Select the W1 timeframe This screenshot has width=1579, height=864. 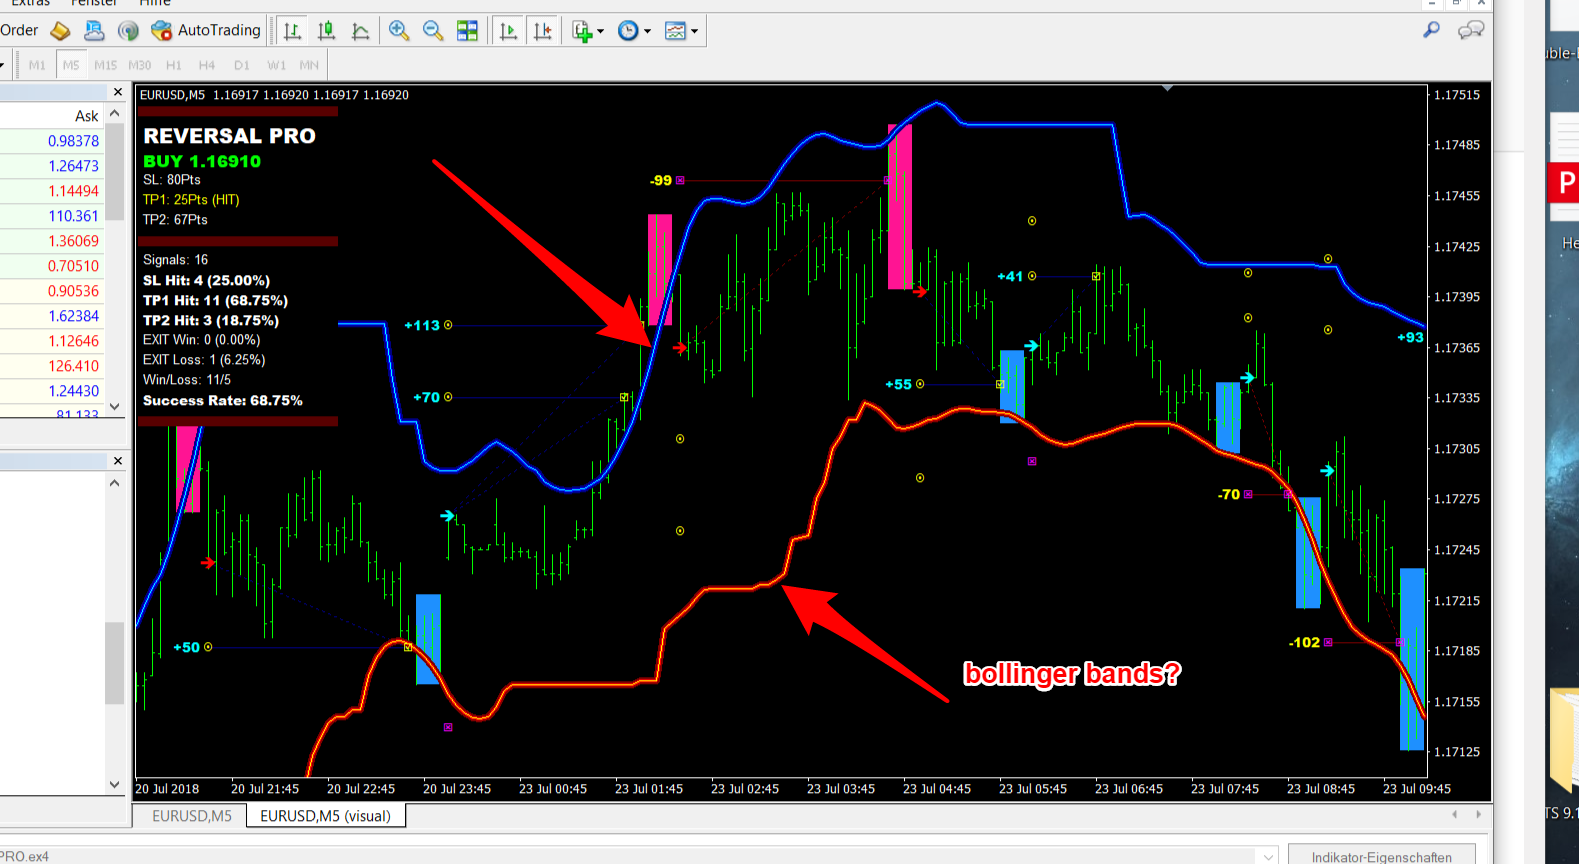pos(276,65)
